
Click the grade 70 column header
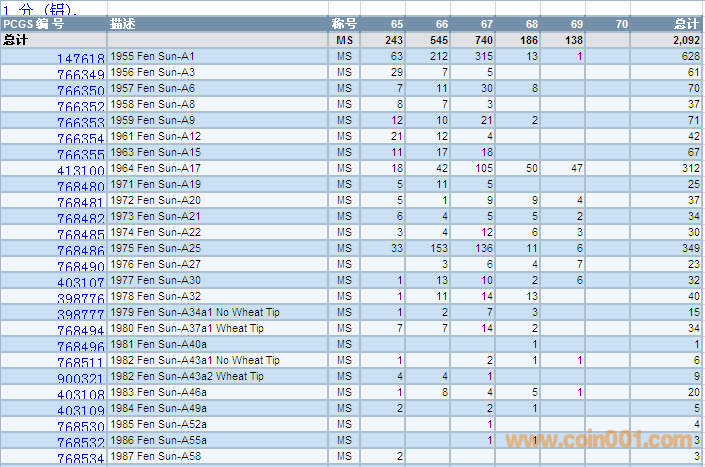pos(622,23)
